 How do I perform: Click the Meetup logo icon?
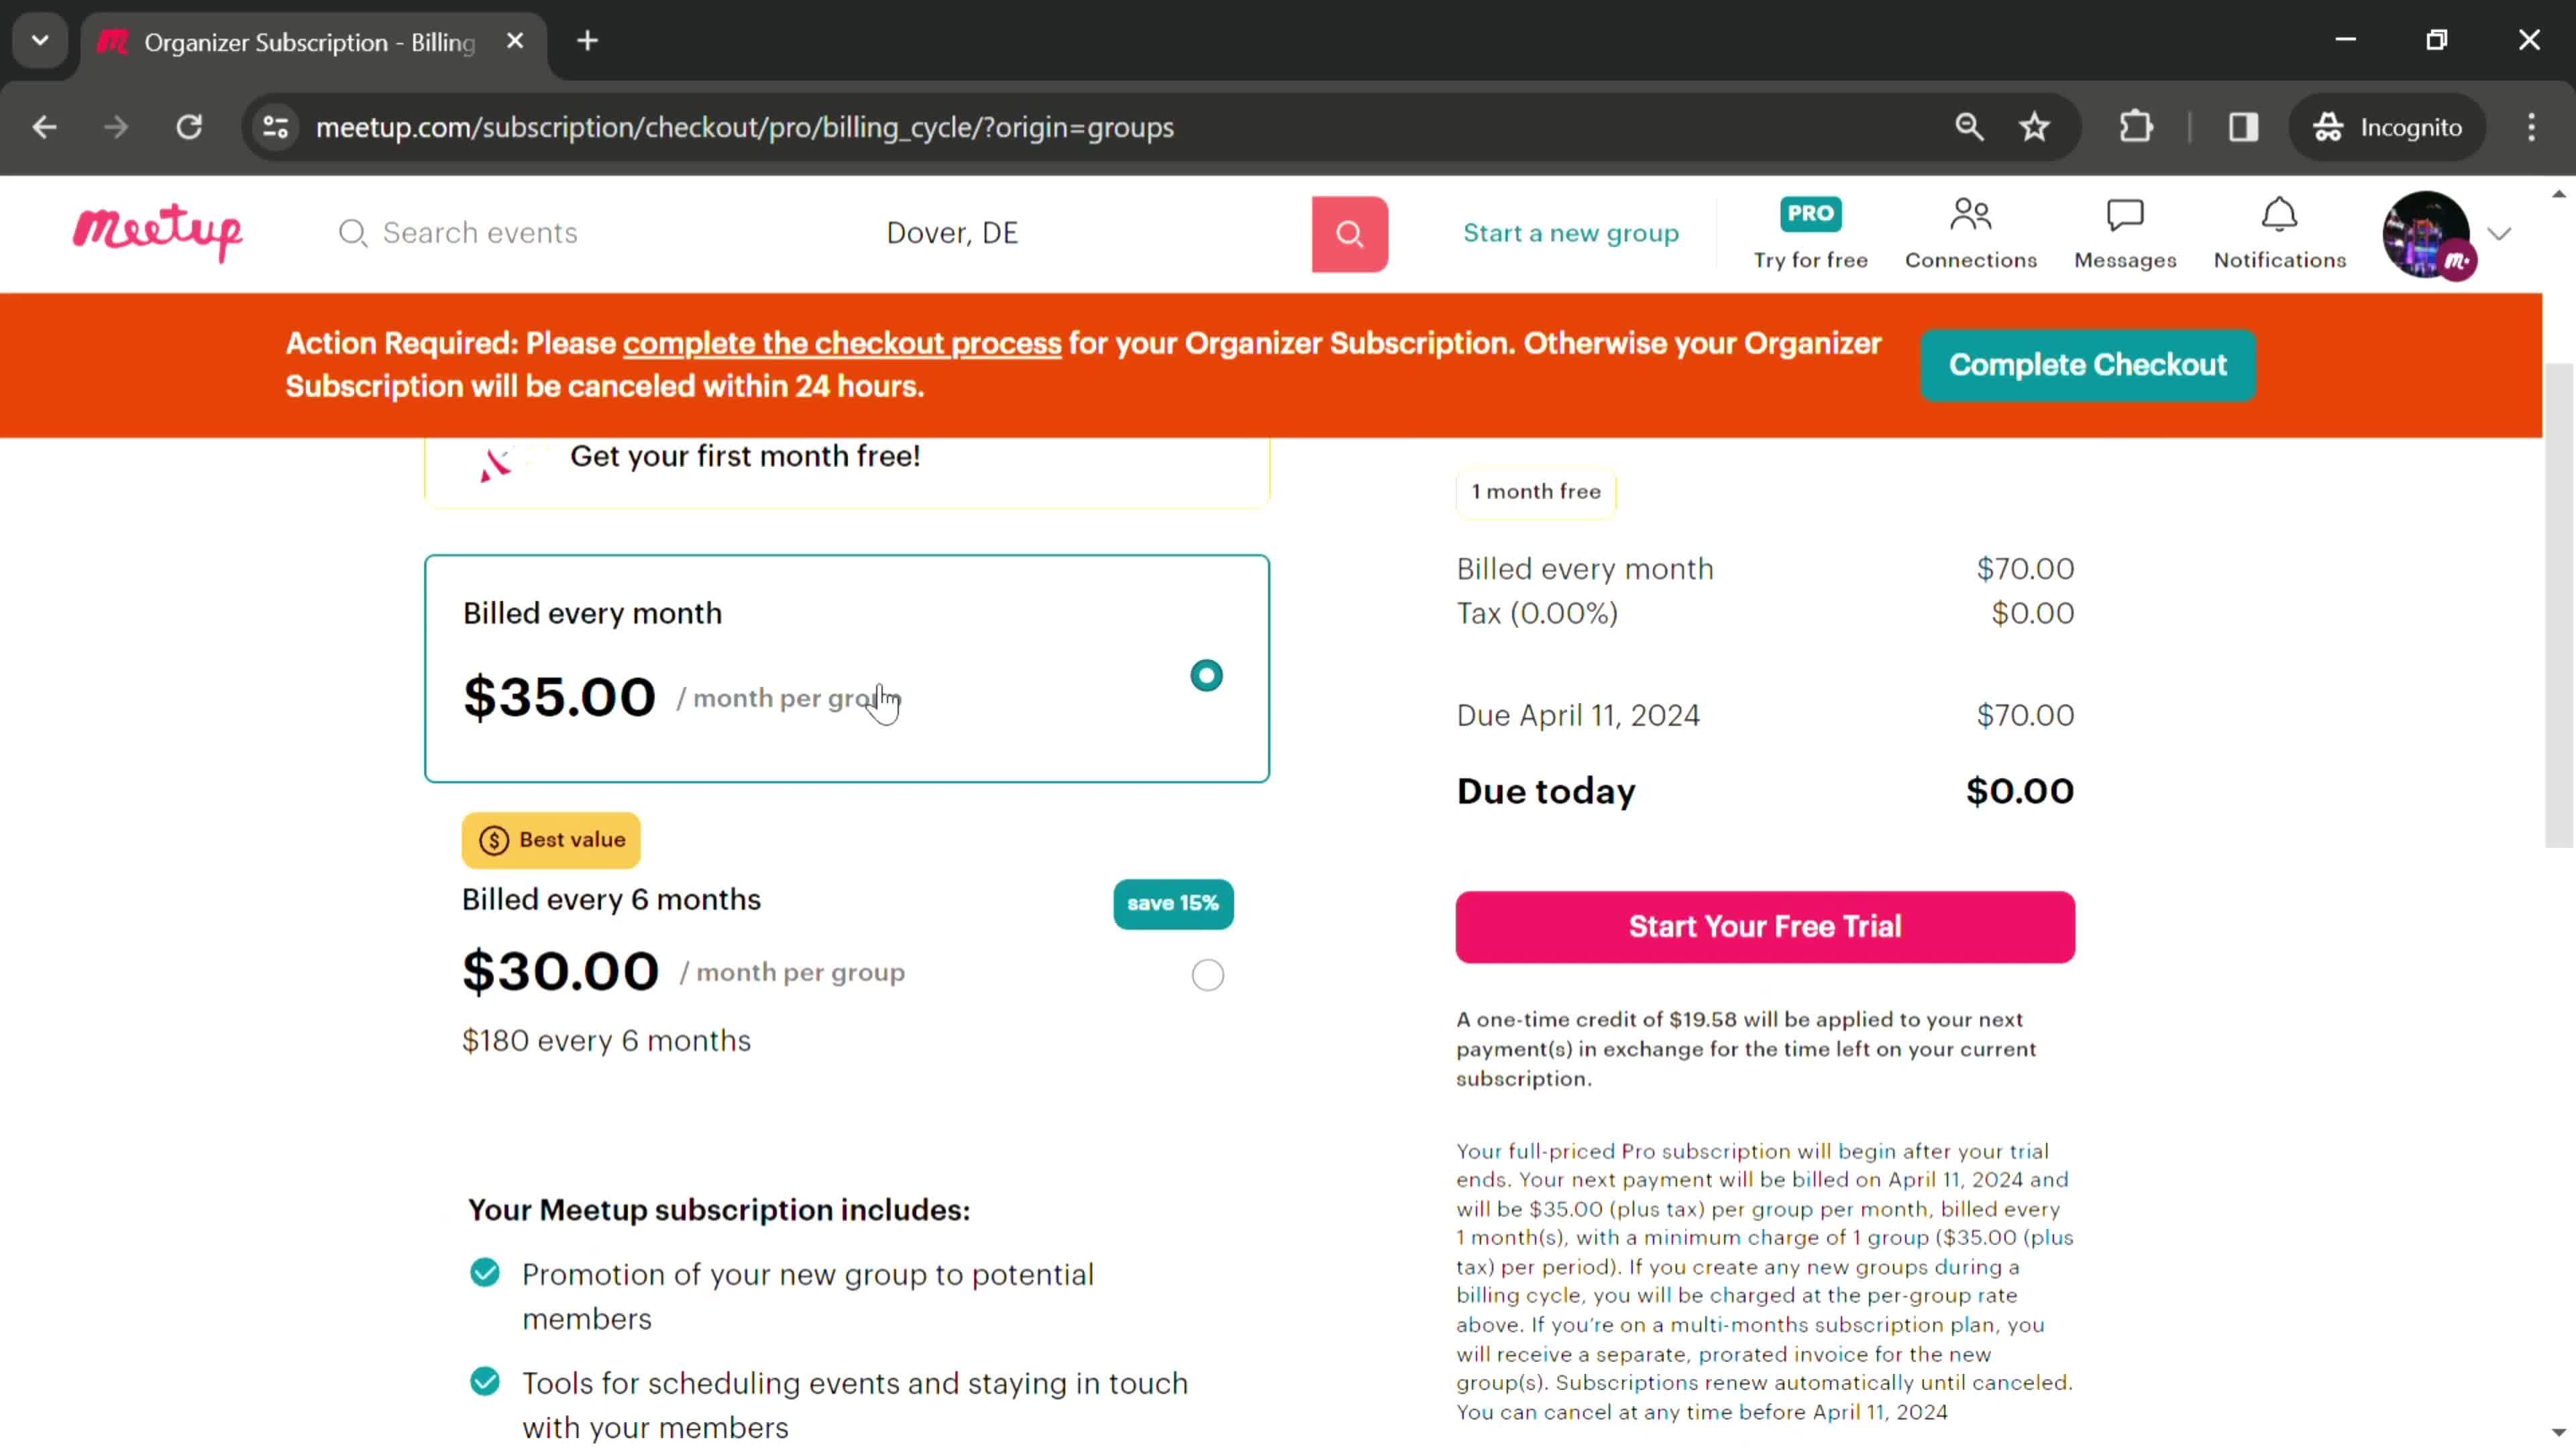pyautogui.click(x=158, y=231)
